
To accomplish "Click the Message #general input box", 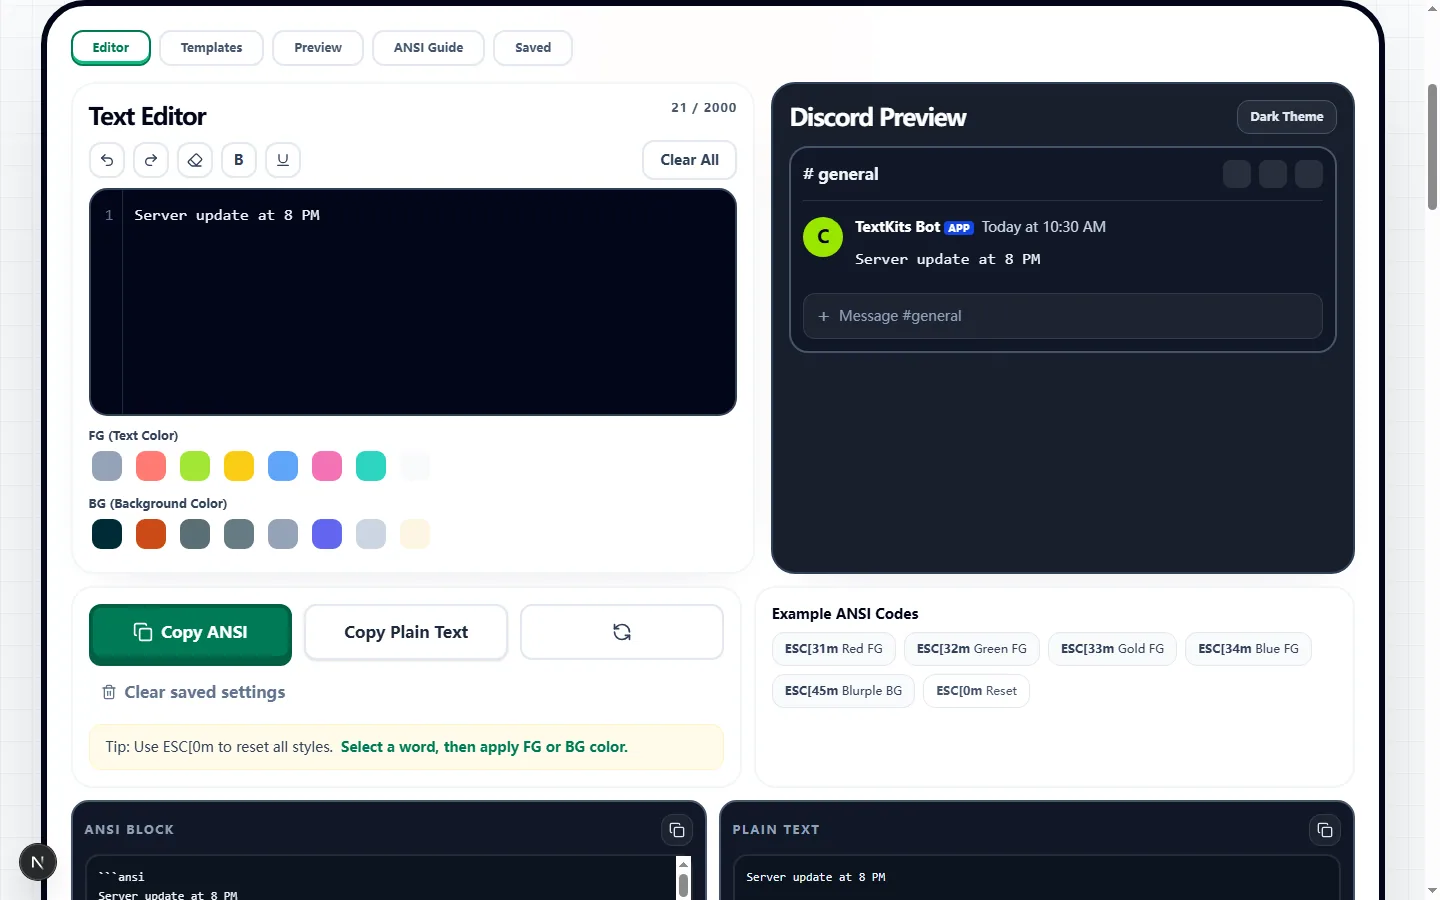I will pos(1063,316).
